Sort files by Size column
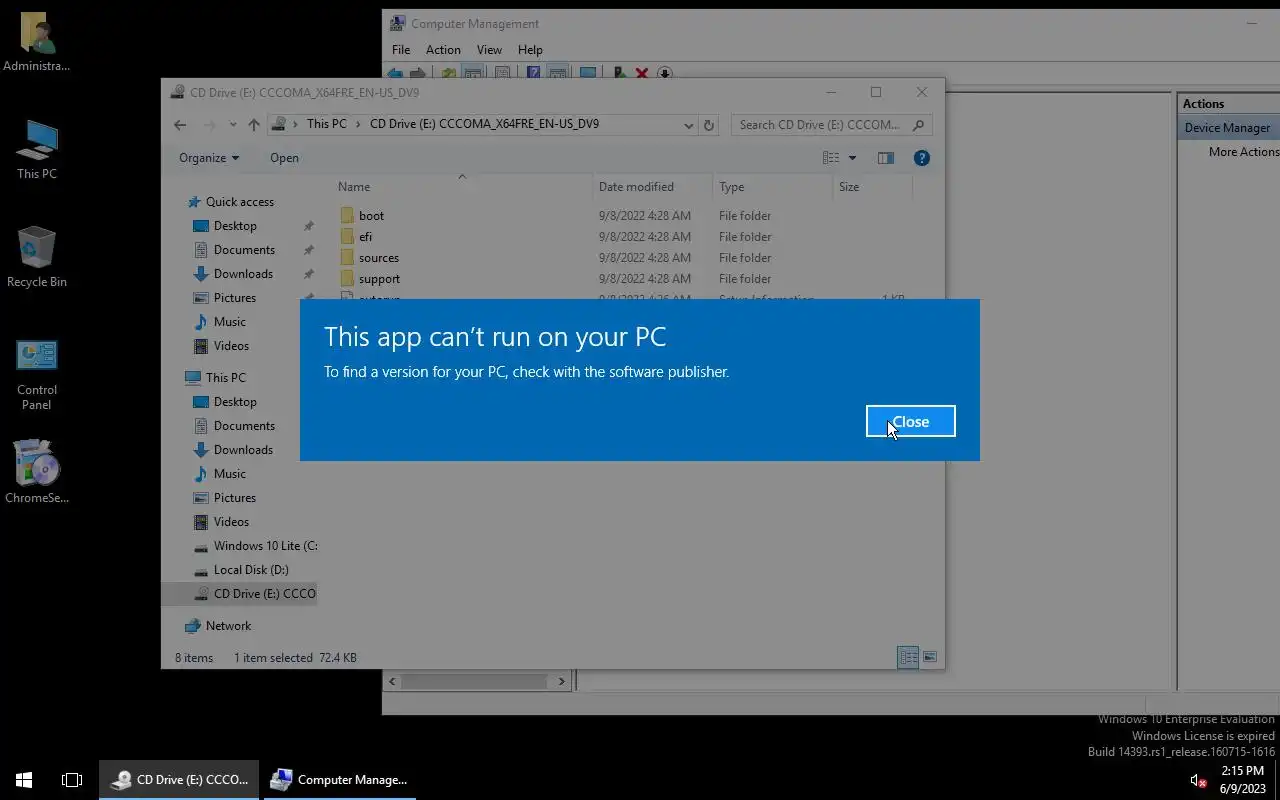The image size is (1280, 800). coord(872,187)
